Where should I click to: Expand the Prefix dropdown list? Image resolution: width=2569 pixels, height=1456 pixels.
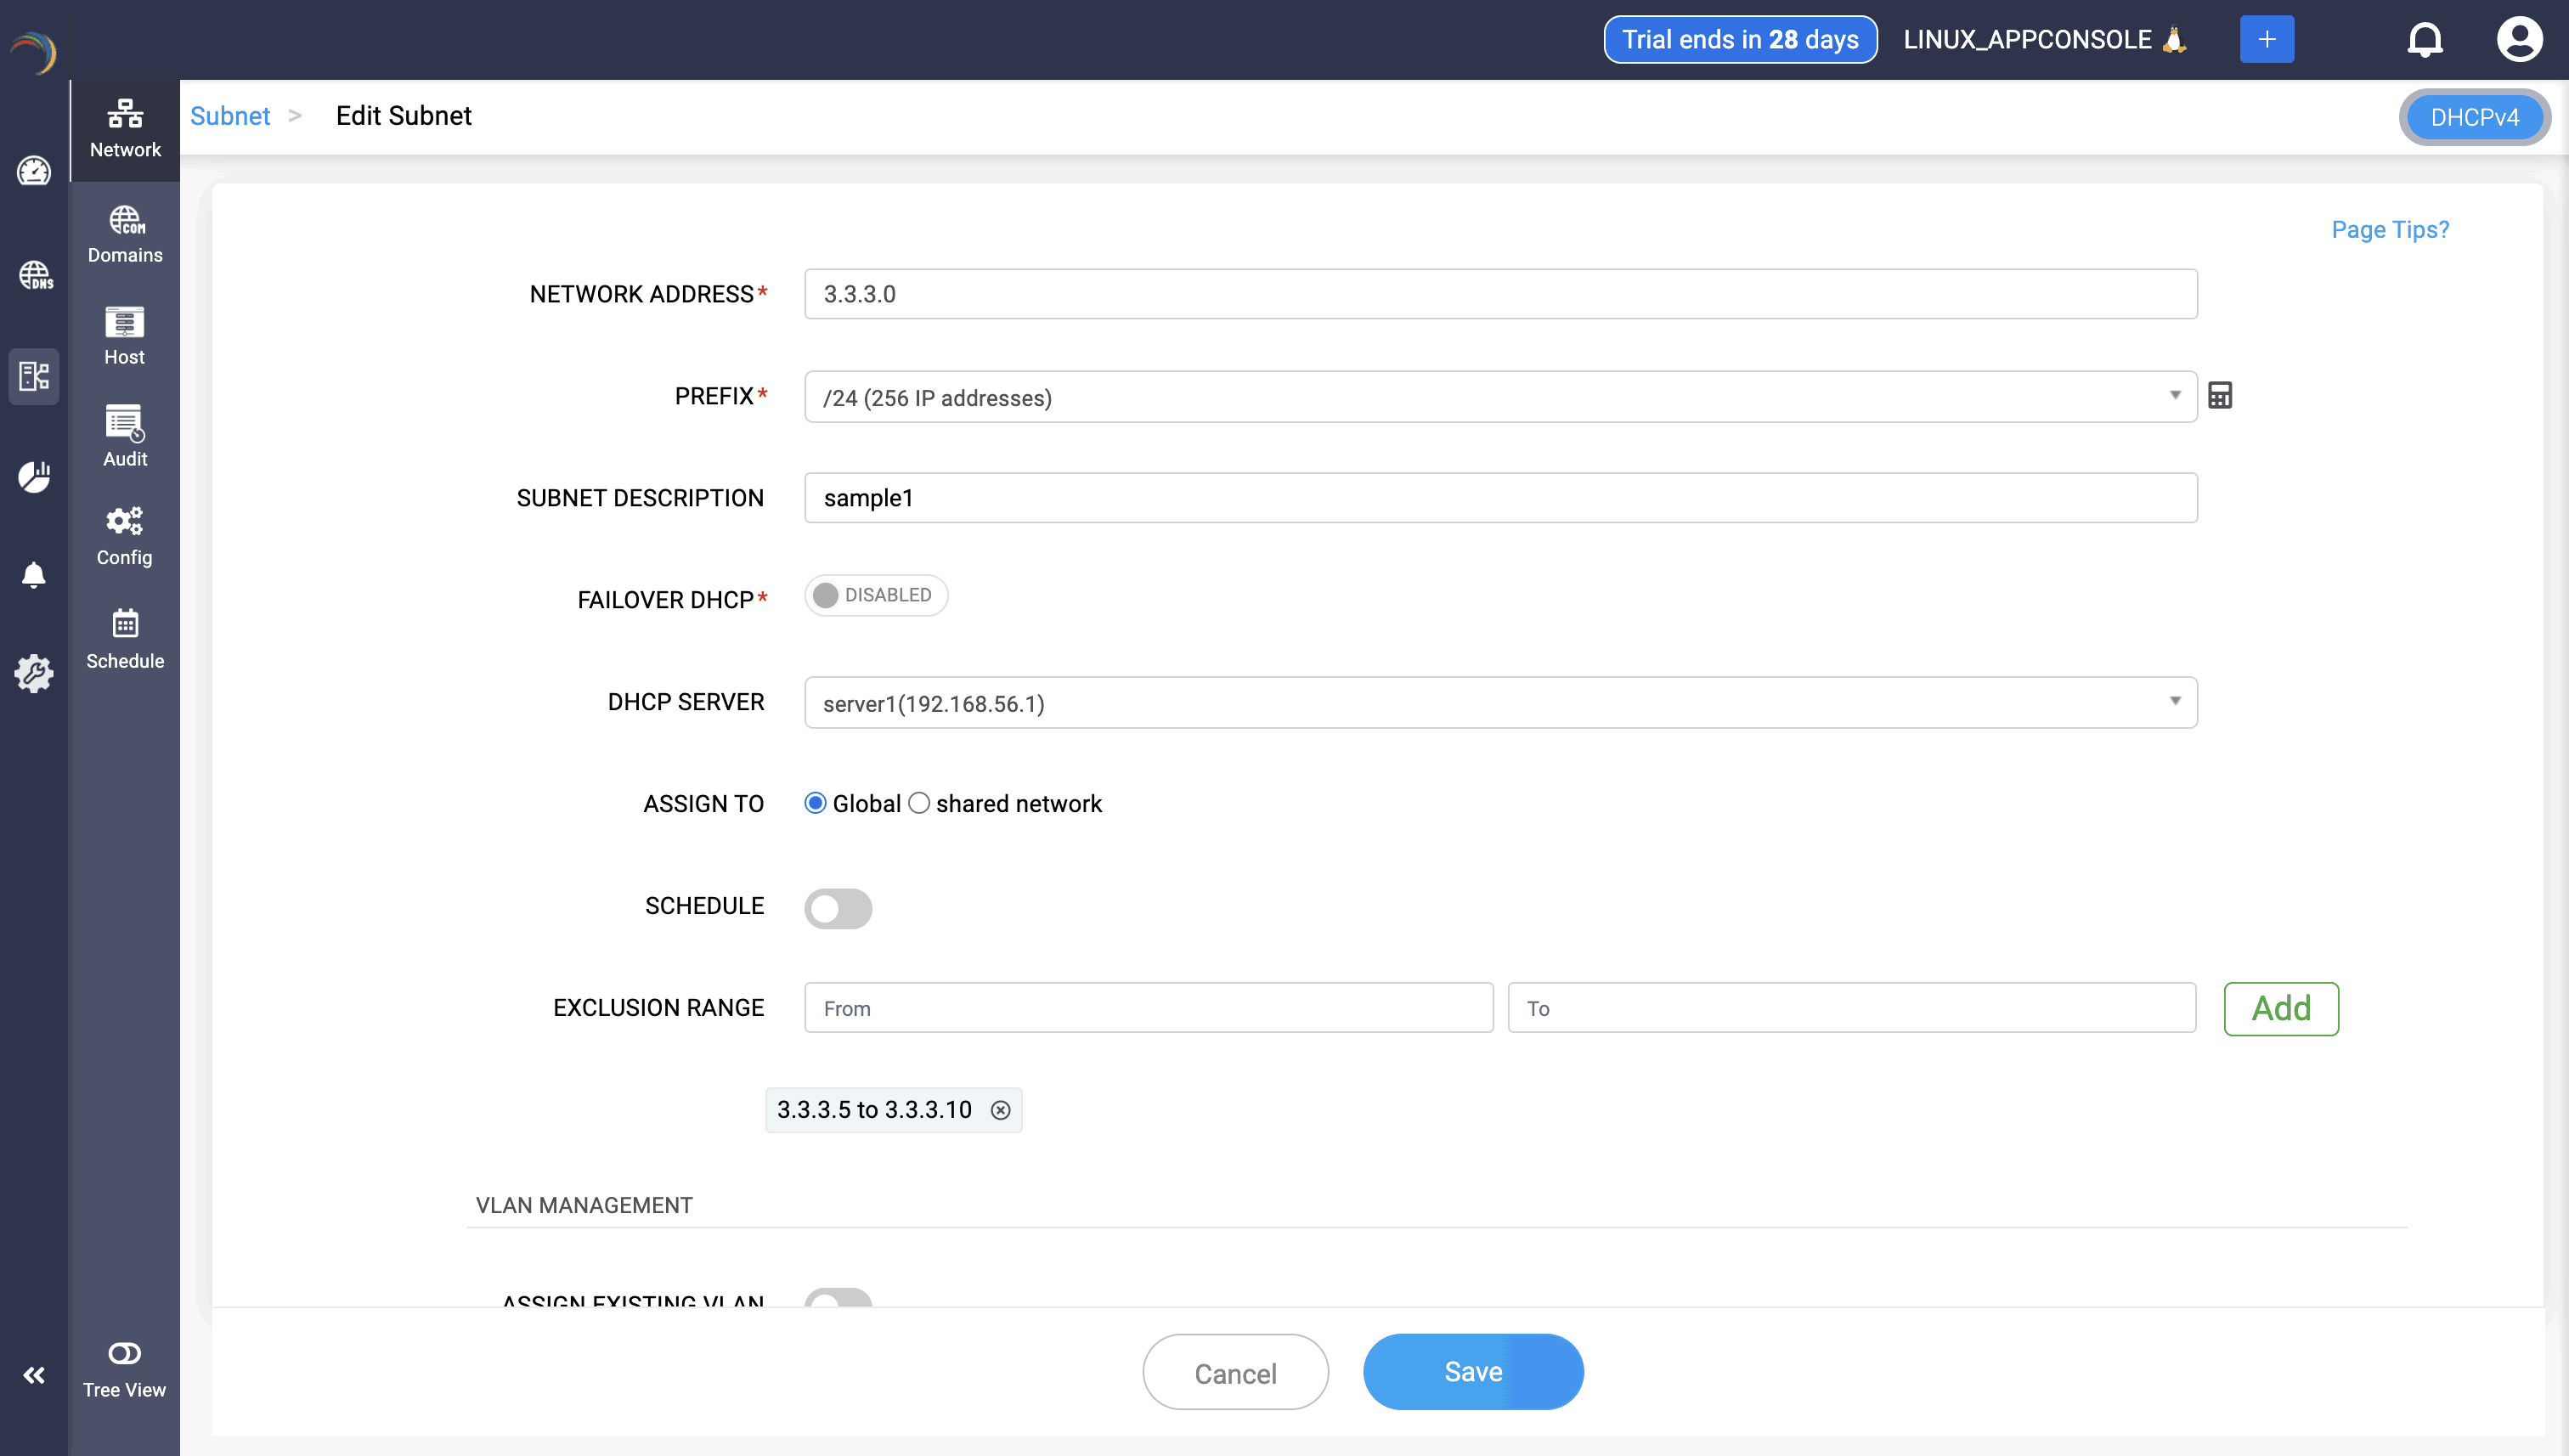(1500, 397)
